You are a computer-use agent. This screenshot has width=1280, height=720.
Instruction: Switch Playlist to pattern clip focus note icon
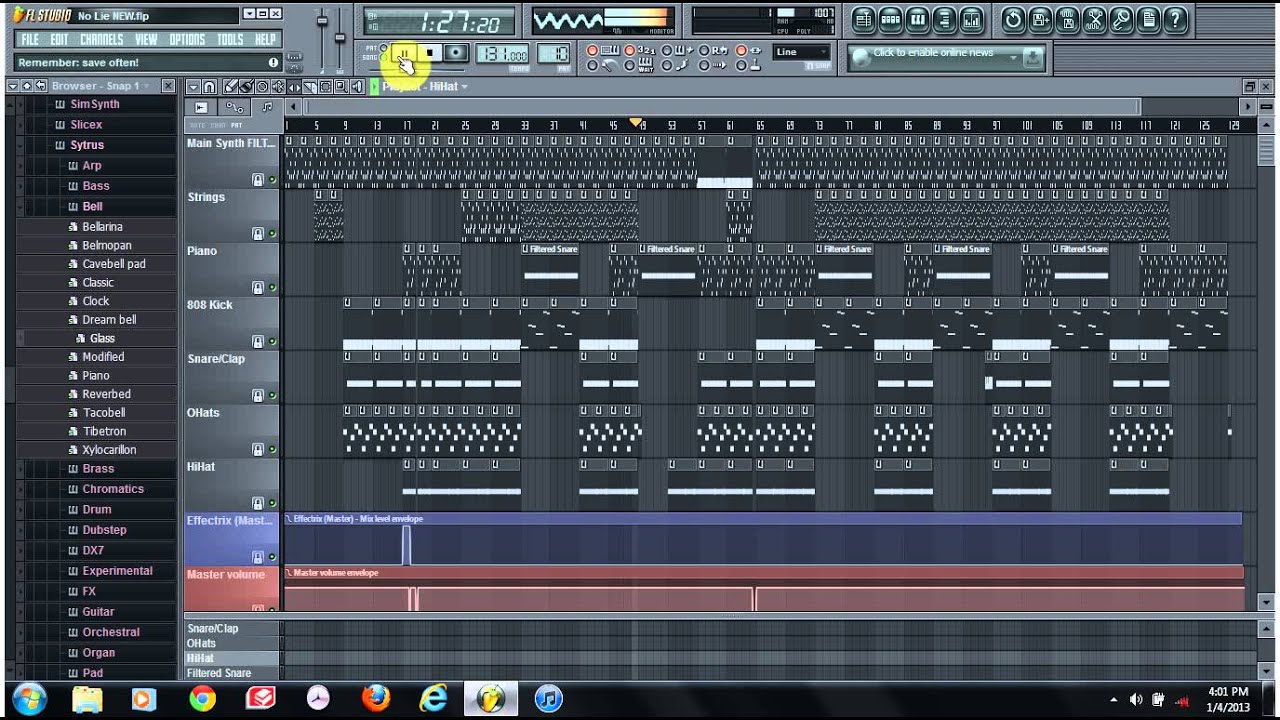[266, 107]
